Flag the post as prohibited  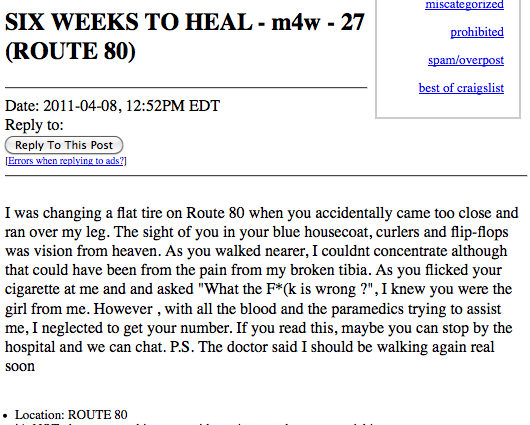477,32
